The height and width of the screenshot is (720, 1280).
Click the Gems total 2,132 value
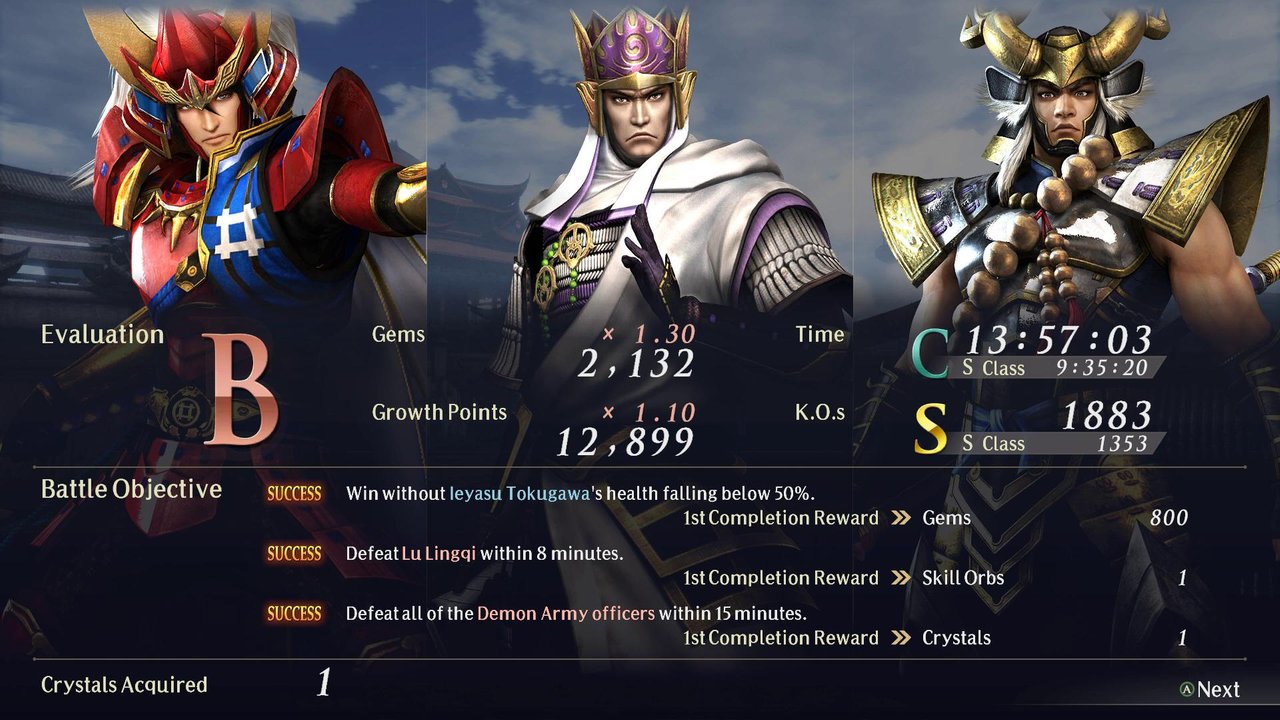coord(636,364)
